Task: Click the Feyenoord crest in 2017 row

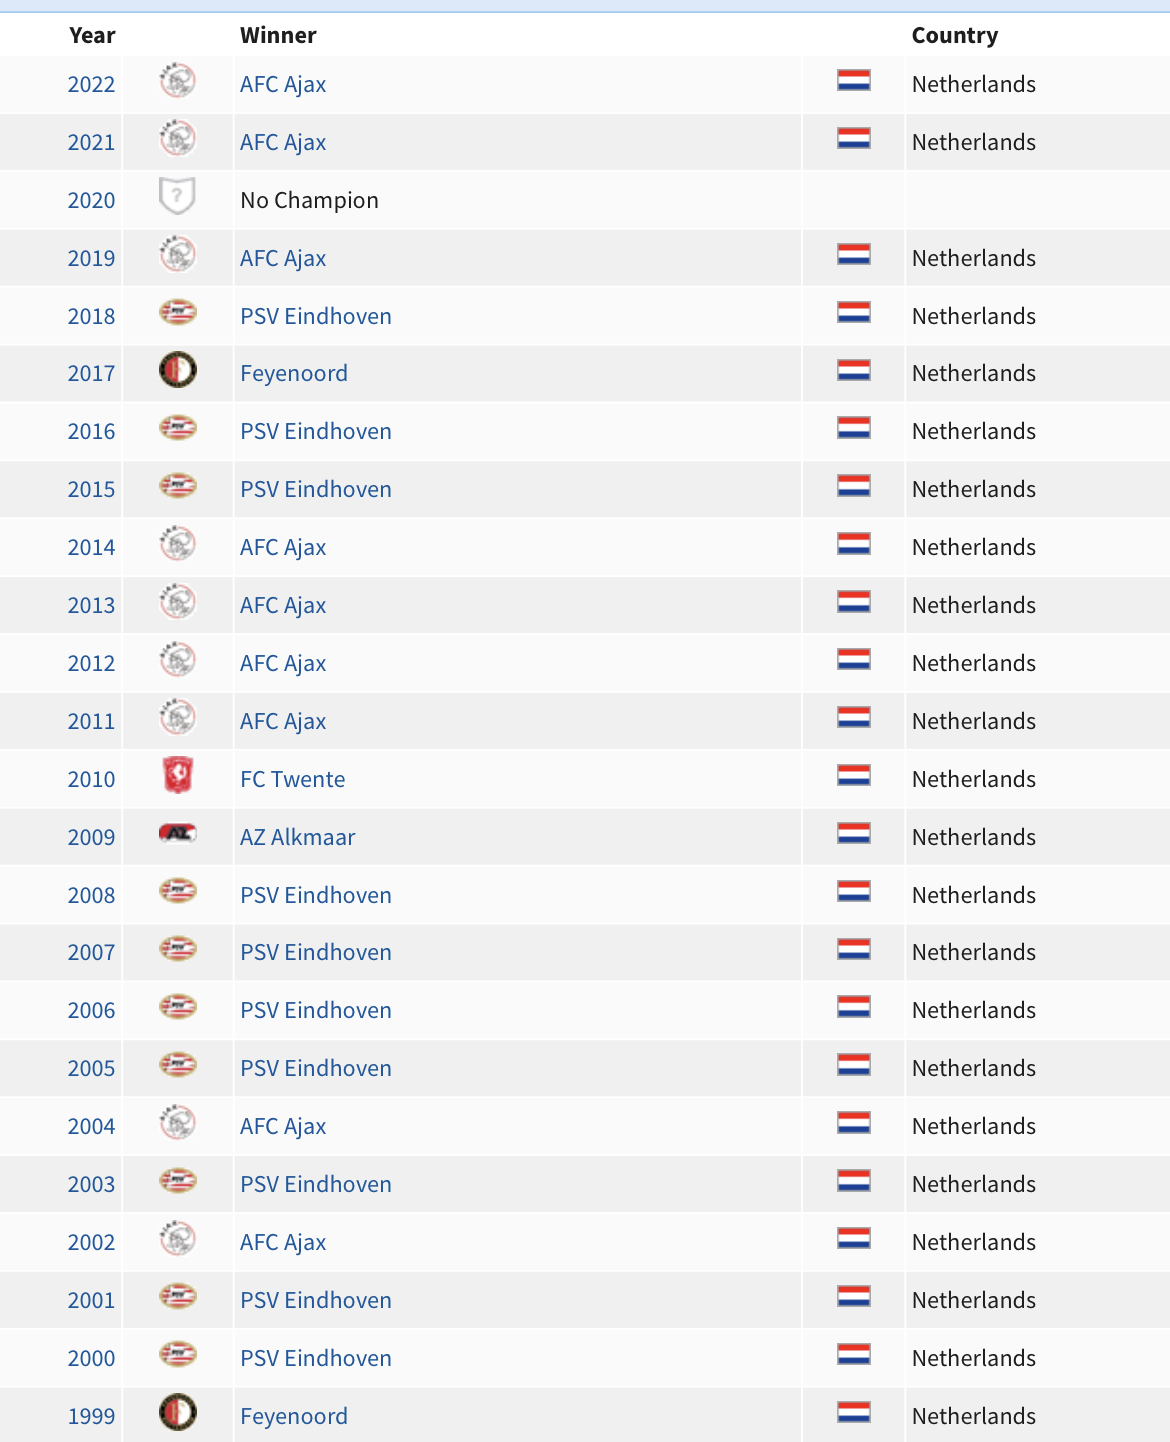Action: [178, 370]
